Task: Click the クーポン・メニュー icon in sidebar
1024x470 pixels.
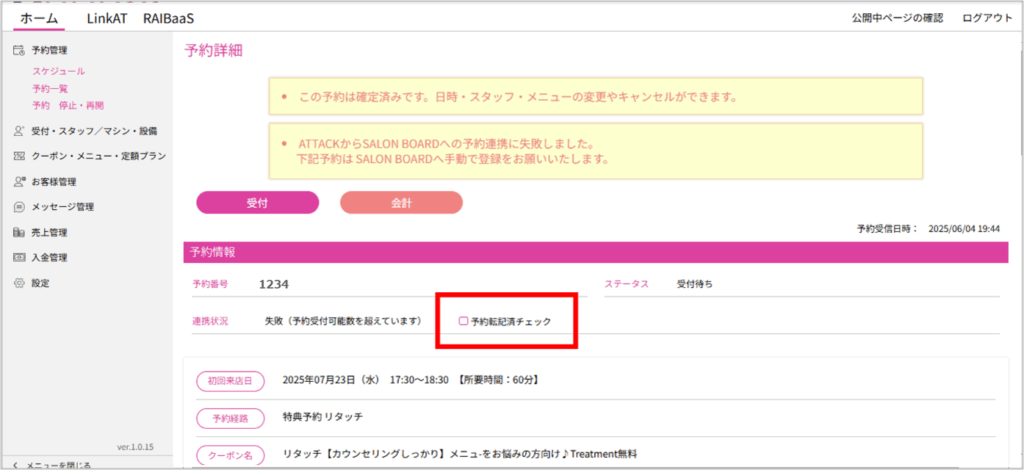Action: 19,156
